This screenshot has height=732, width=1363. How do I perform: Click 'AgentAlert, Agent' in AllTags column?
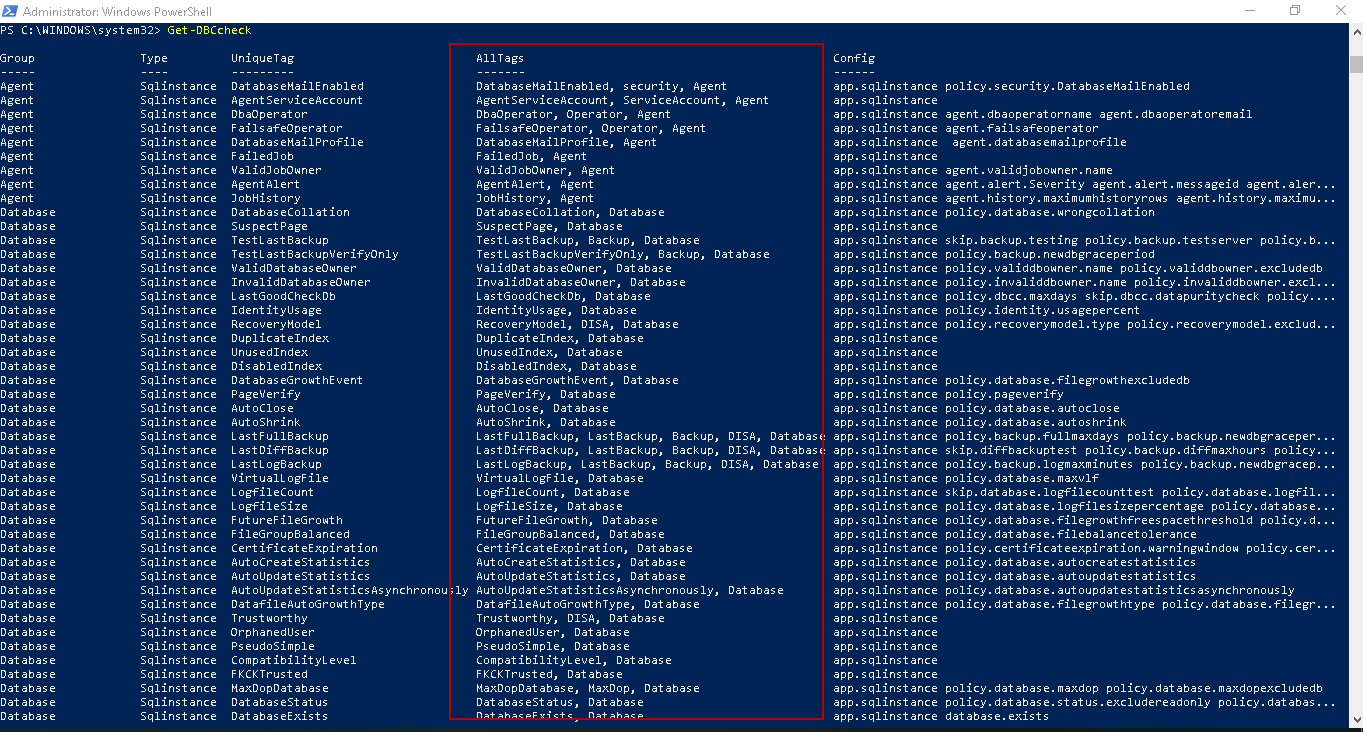535,184
